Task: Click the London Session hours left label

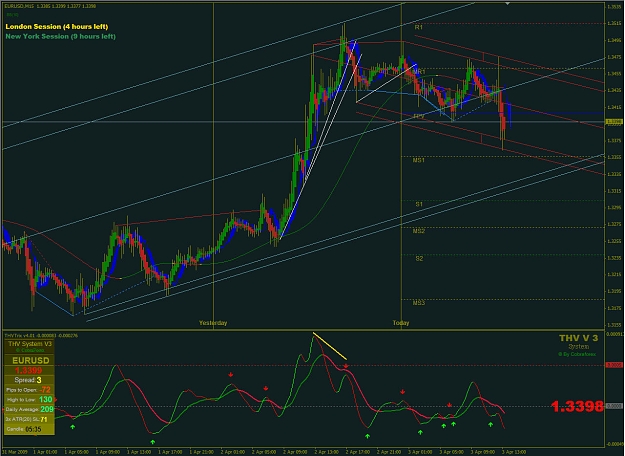Action: pos(57,27)
